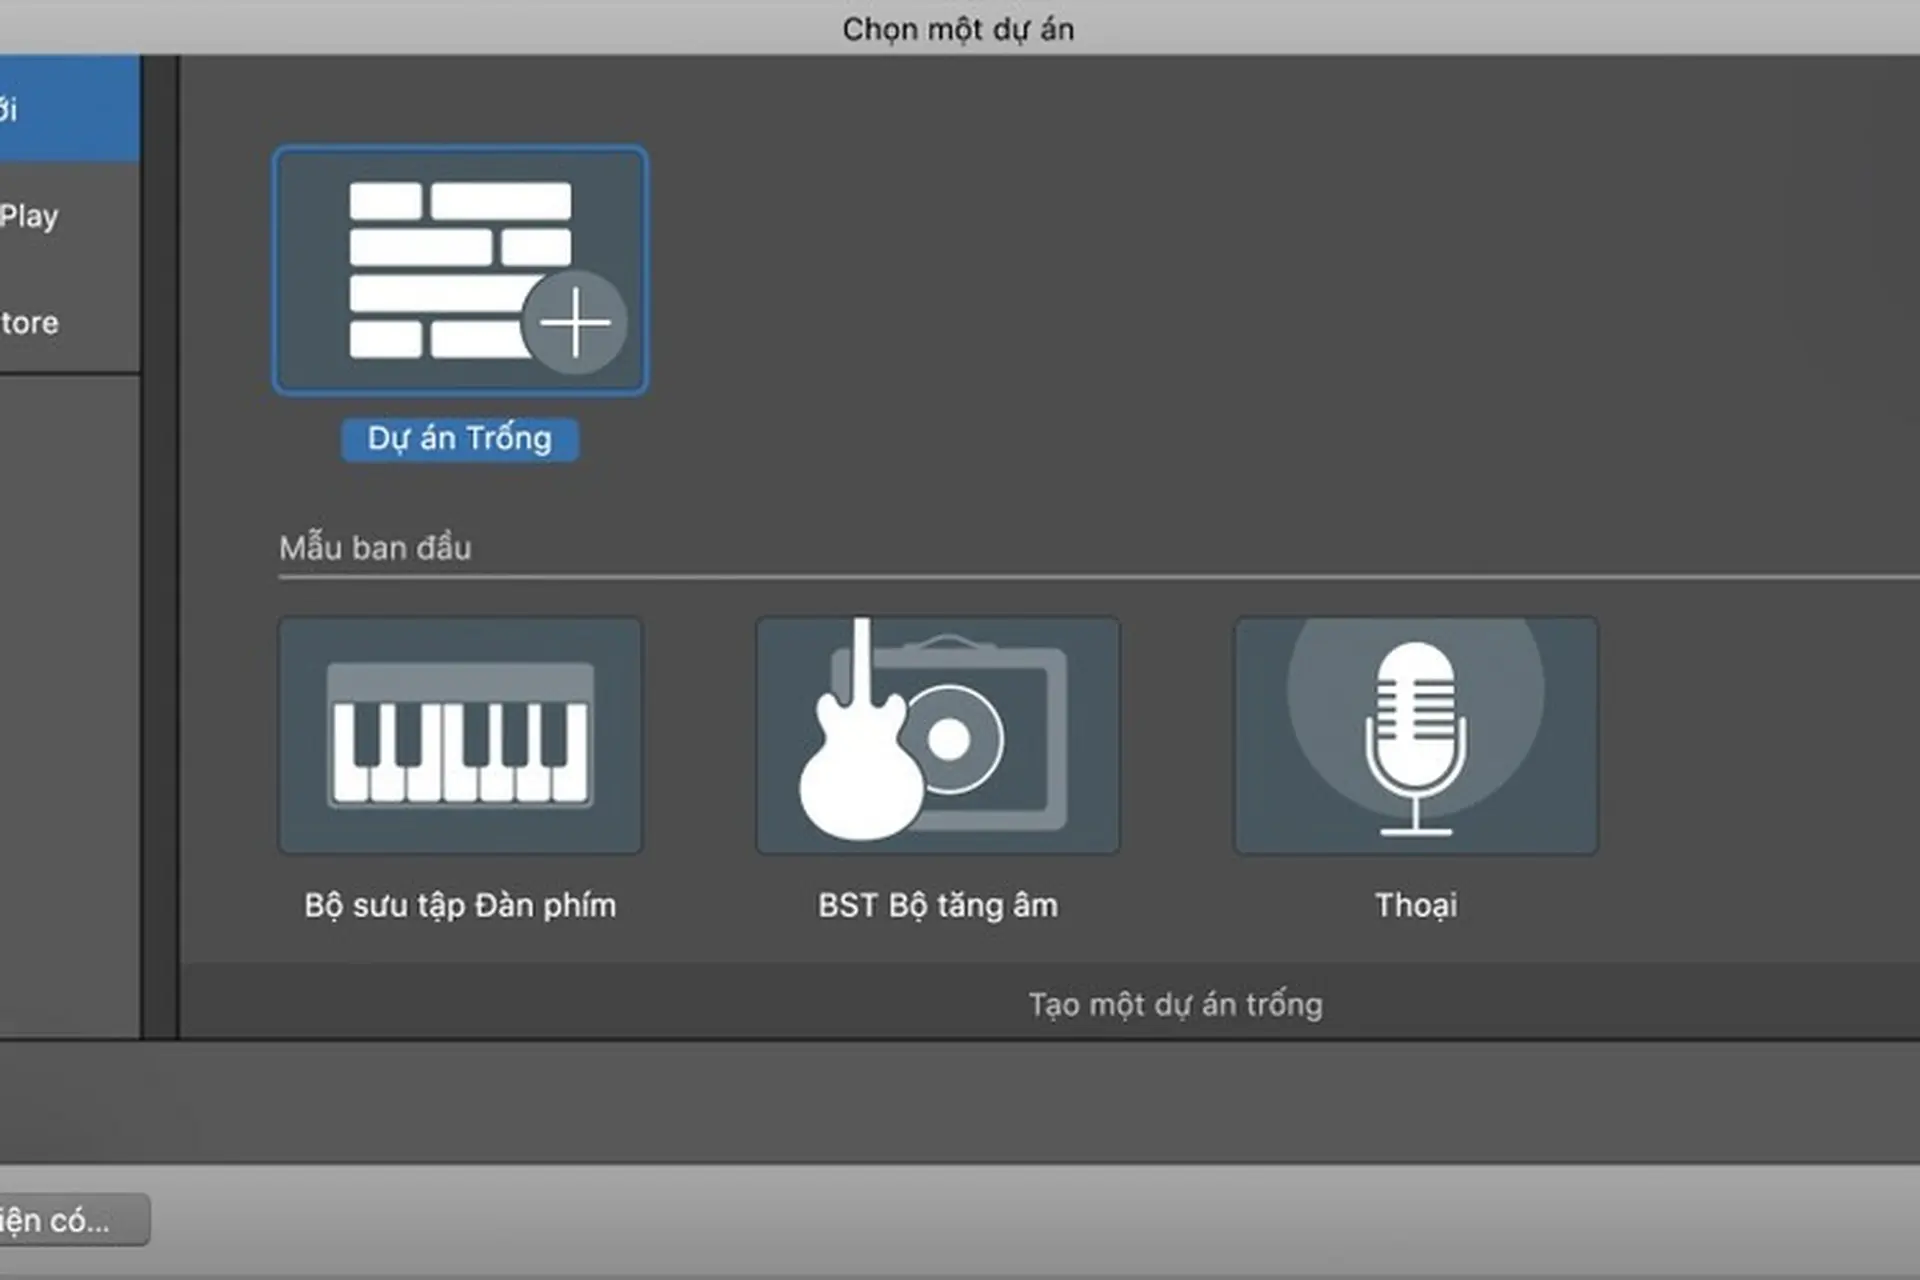Pick the guitar and amp collection icon
This screenshot has width=1920, height=1280.
click(938, 735)
